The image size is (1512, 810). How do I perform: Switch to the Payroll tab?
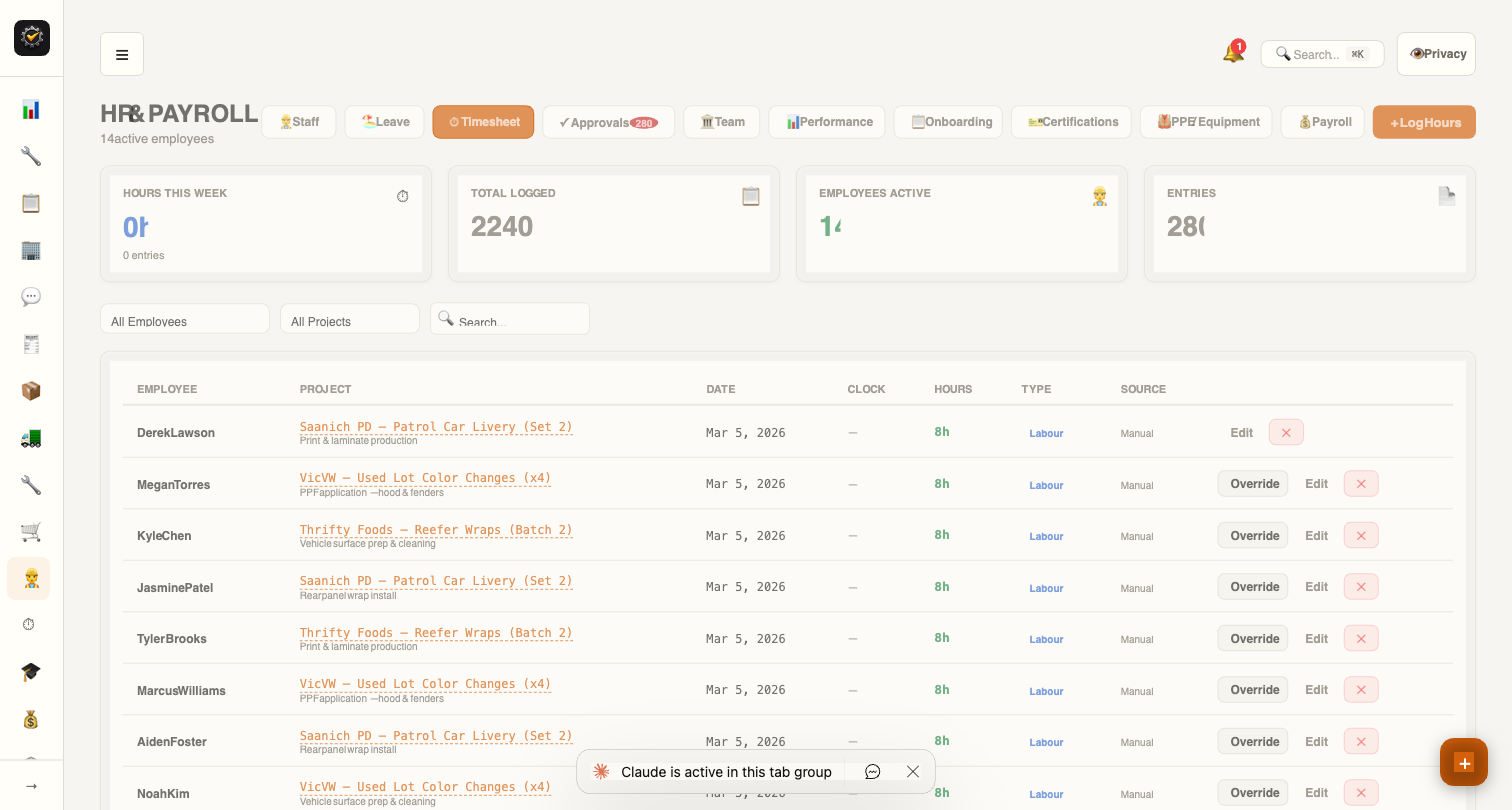tap(1322, 121)
